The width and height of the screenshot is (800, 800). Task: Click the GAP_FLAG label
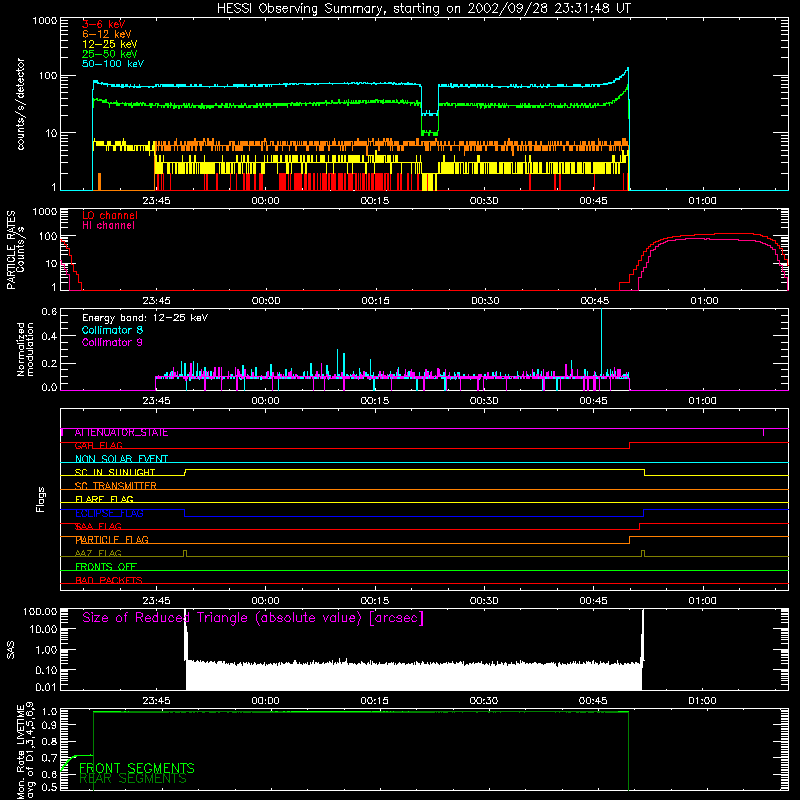pos(98,445)
